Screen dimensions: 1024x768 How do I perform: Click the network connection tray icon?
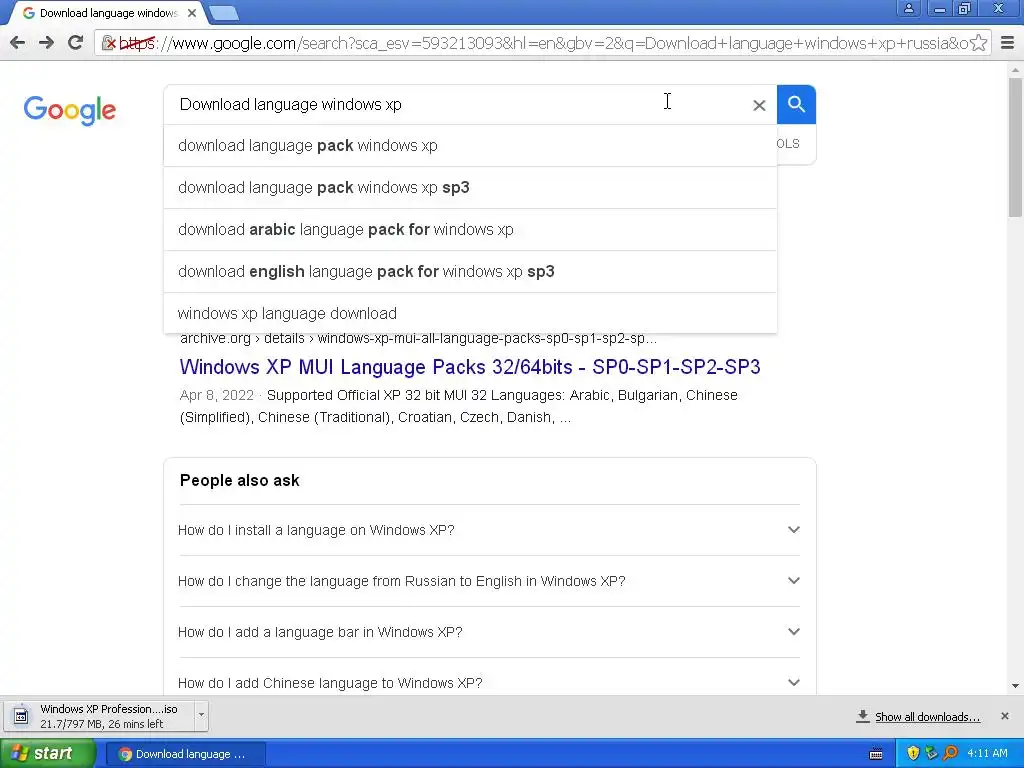point(931,754)
